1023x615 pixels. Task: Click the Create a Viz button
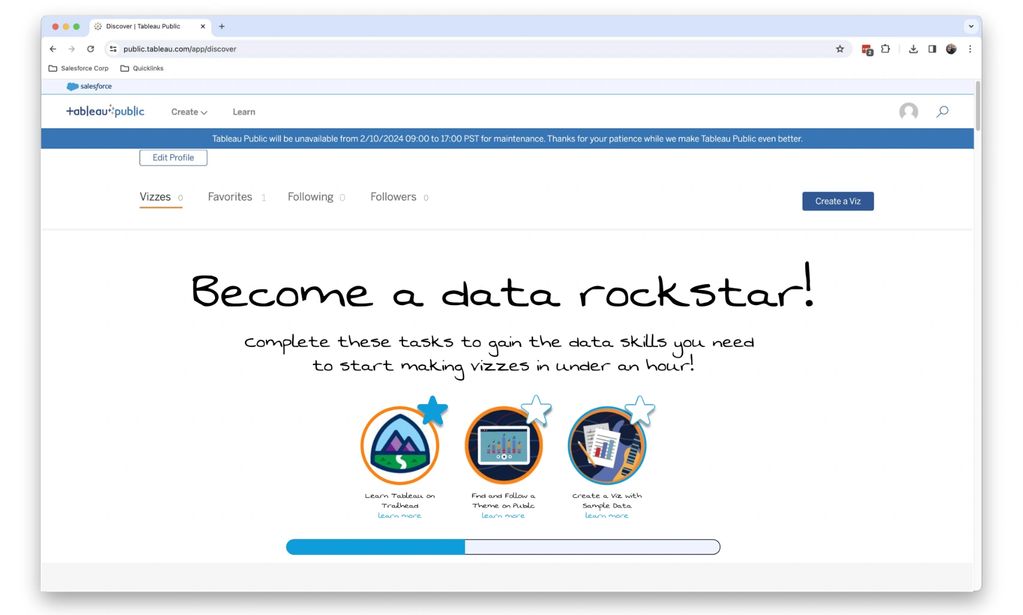point(837,201)
